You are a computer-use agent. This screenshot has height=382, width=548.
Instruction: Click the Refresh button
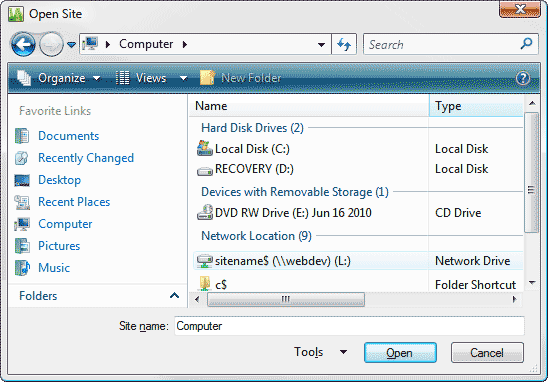point(344,44)
